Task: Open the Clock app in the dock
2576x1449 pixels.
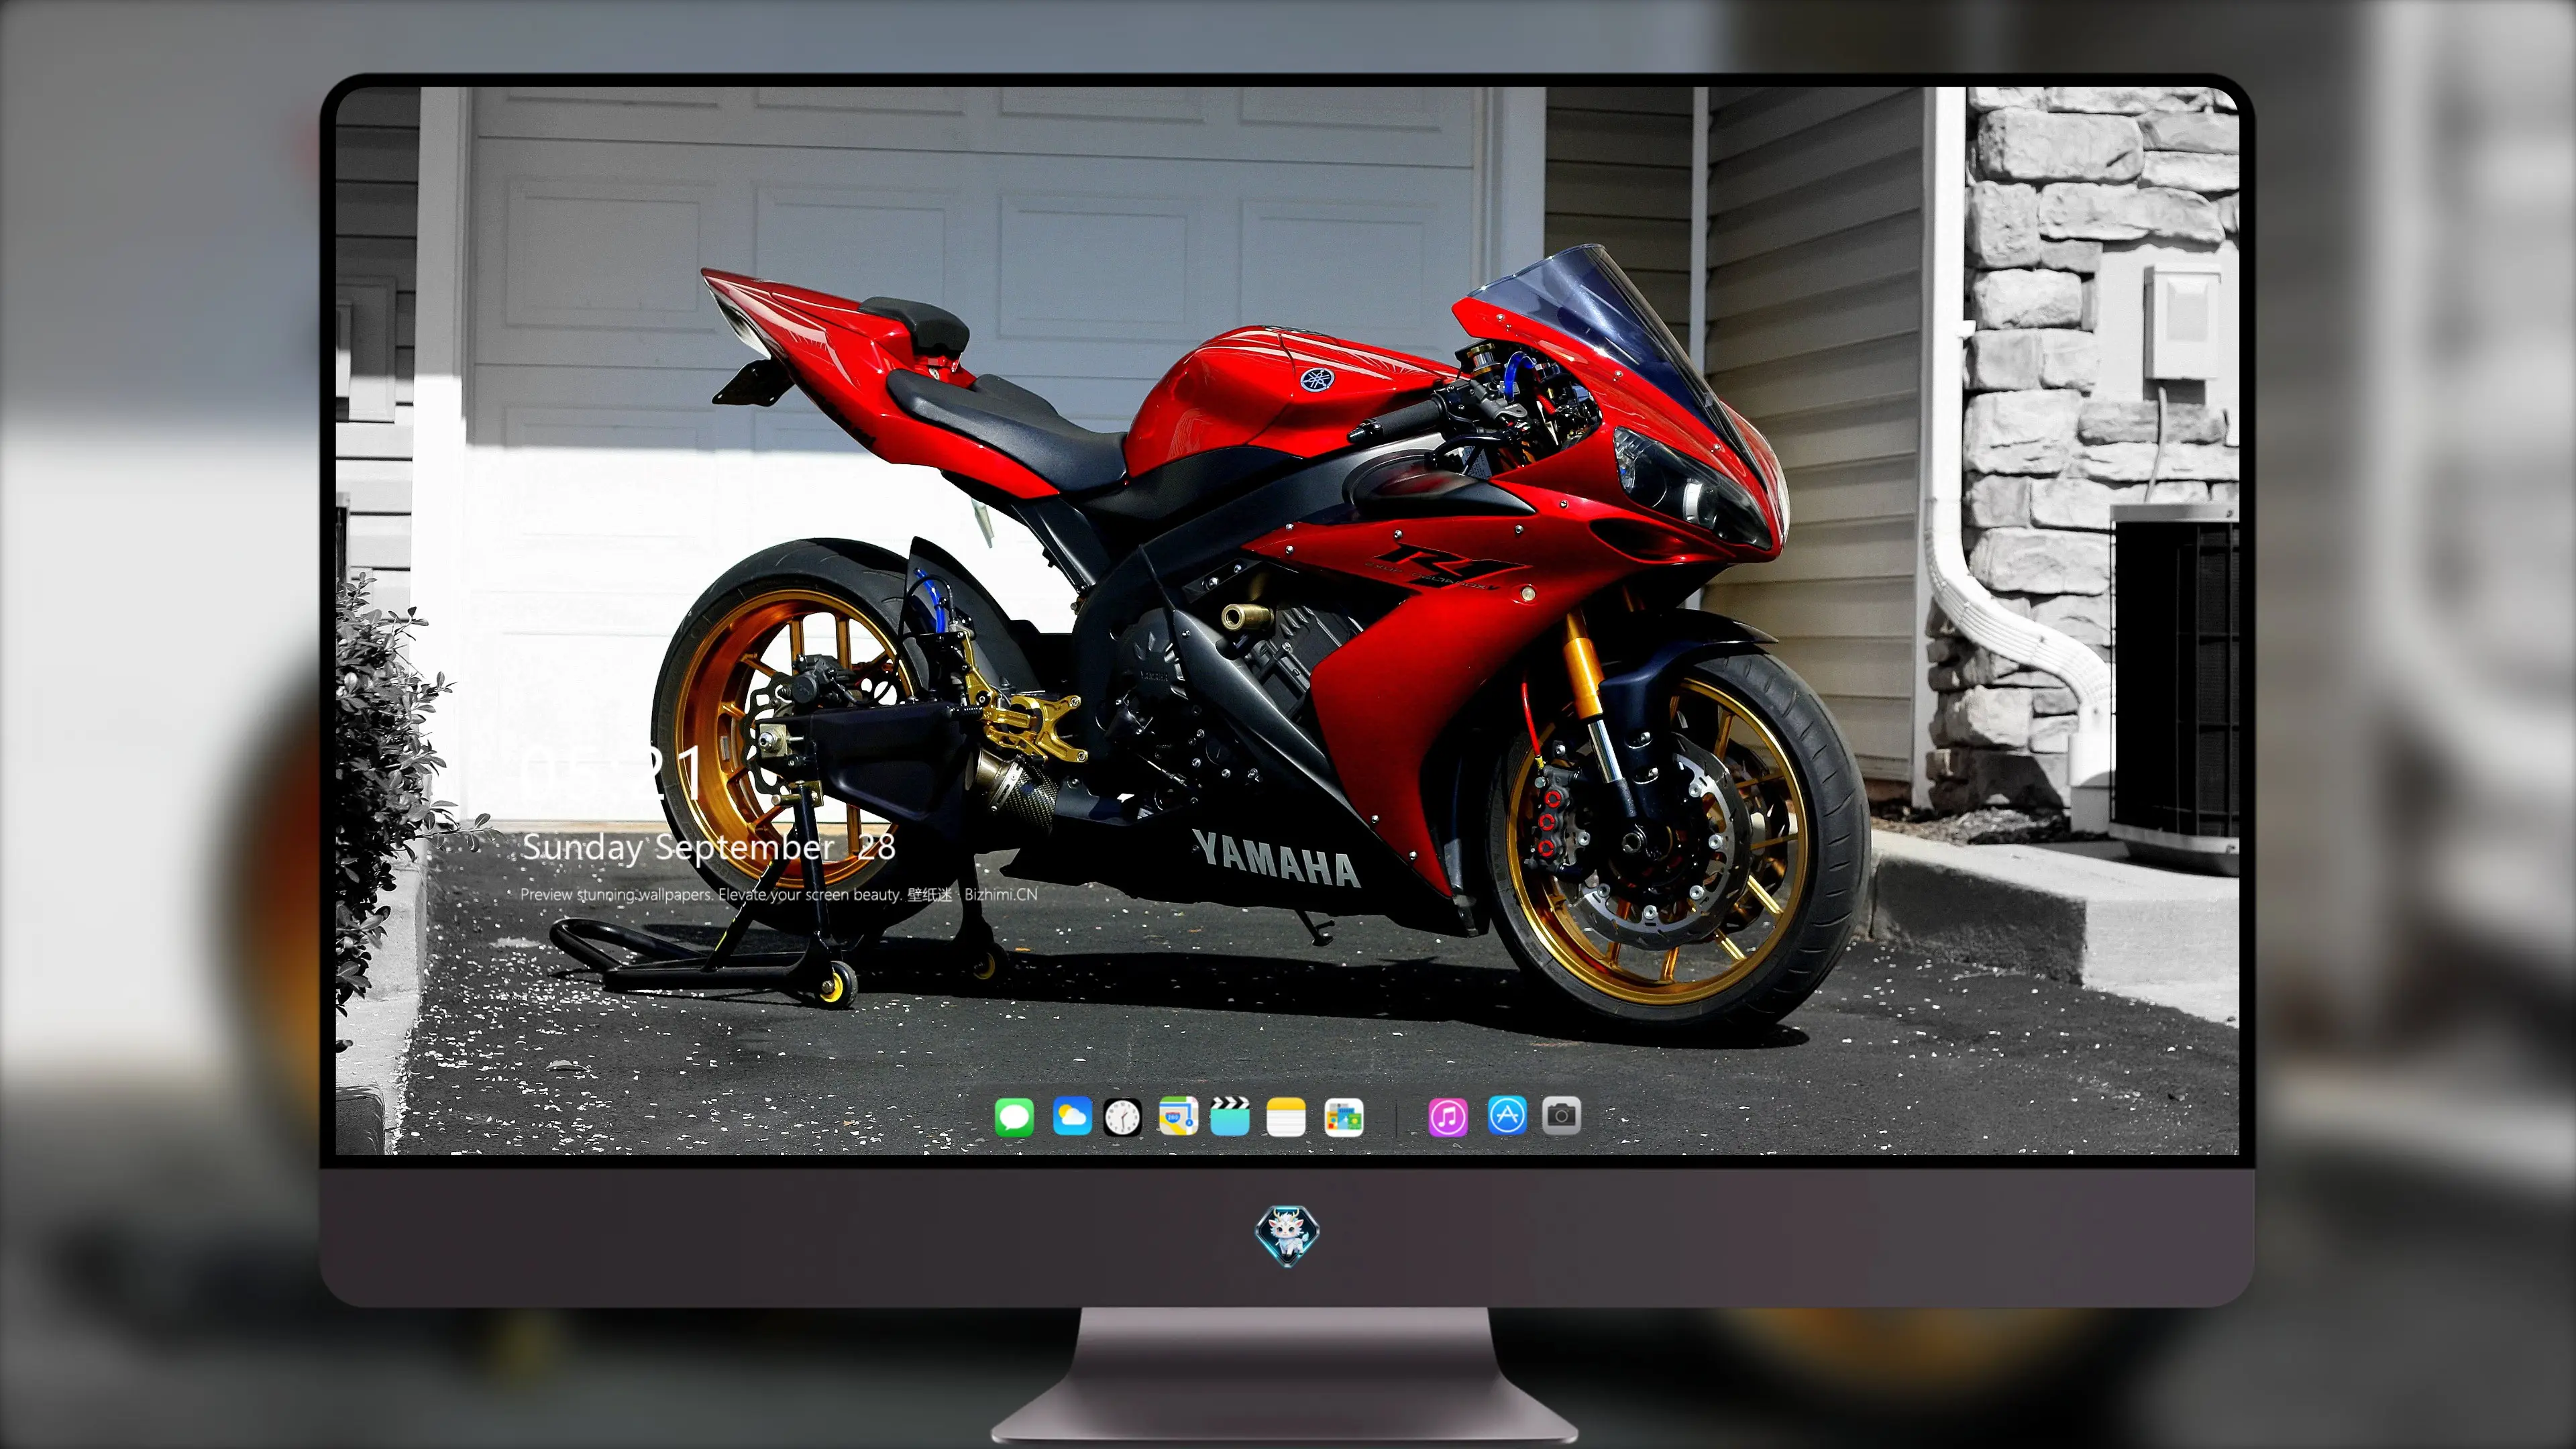Action: (1122, 1117)
